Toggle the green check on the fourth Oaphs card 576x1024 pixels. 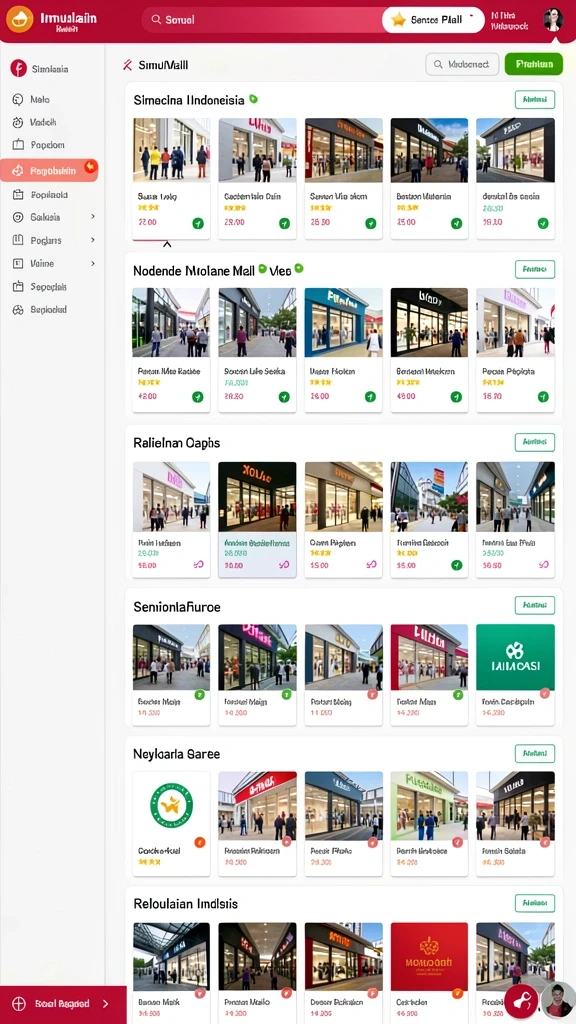[x=456, y=565]
